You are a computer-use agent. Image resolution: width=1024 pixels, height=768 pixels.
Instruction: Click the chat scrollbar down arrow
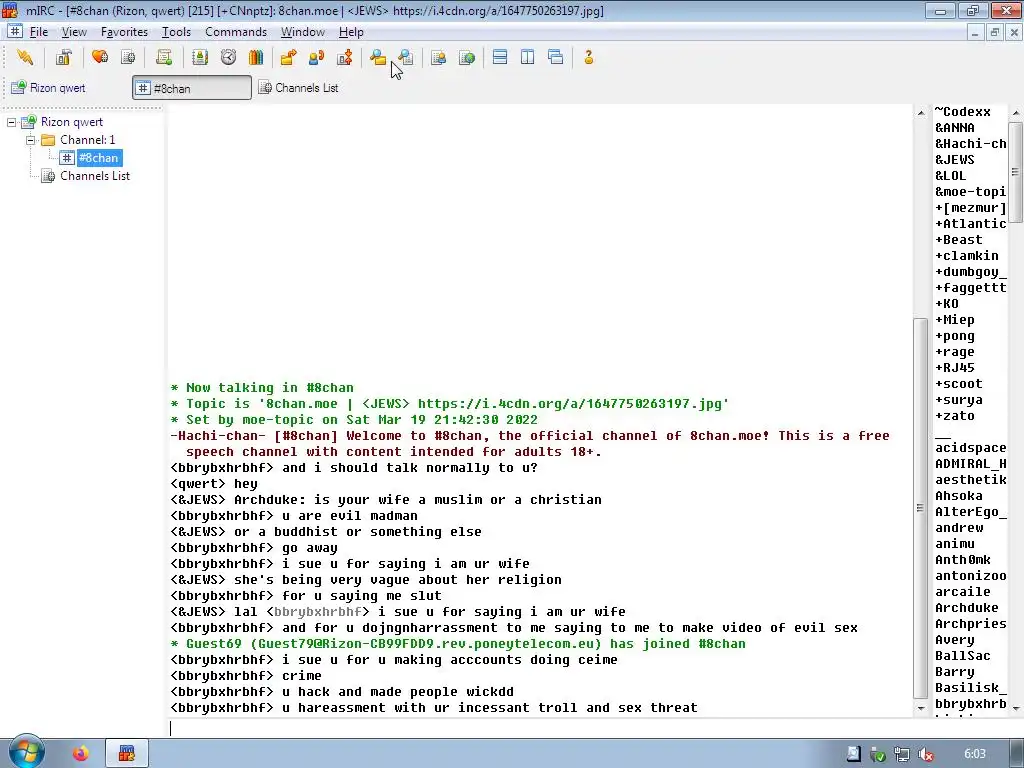tap(921, 708)
